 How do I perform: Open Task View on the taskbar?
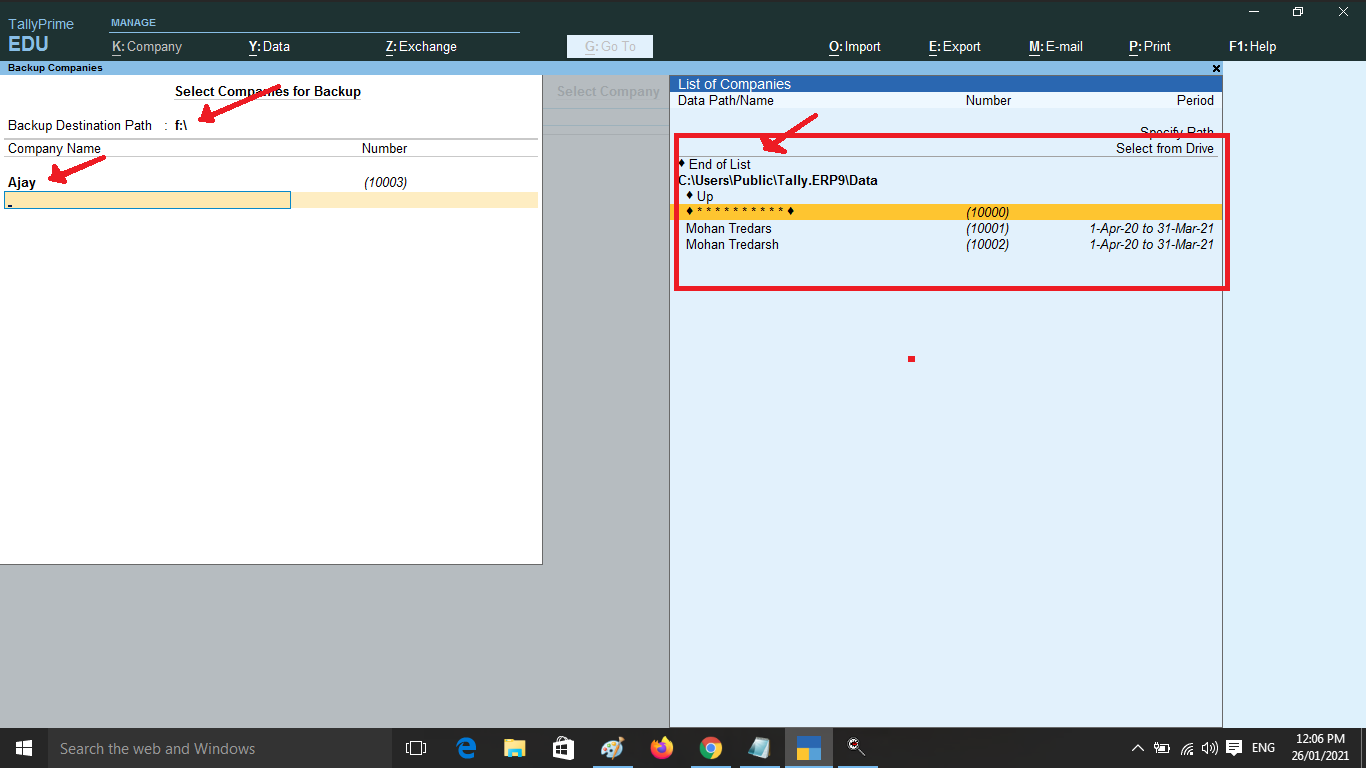pyautogui.click(x=416, y=748)
